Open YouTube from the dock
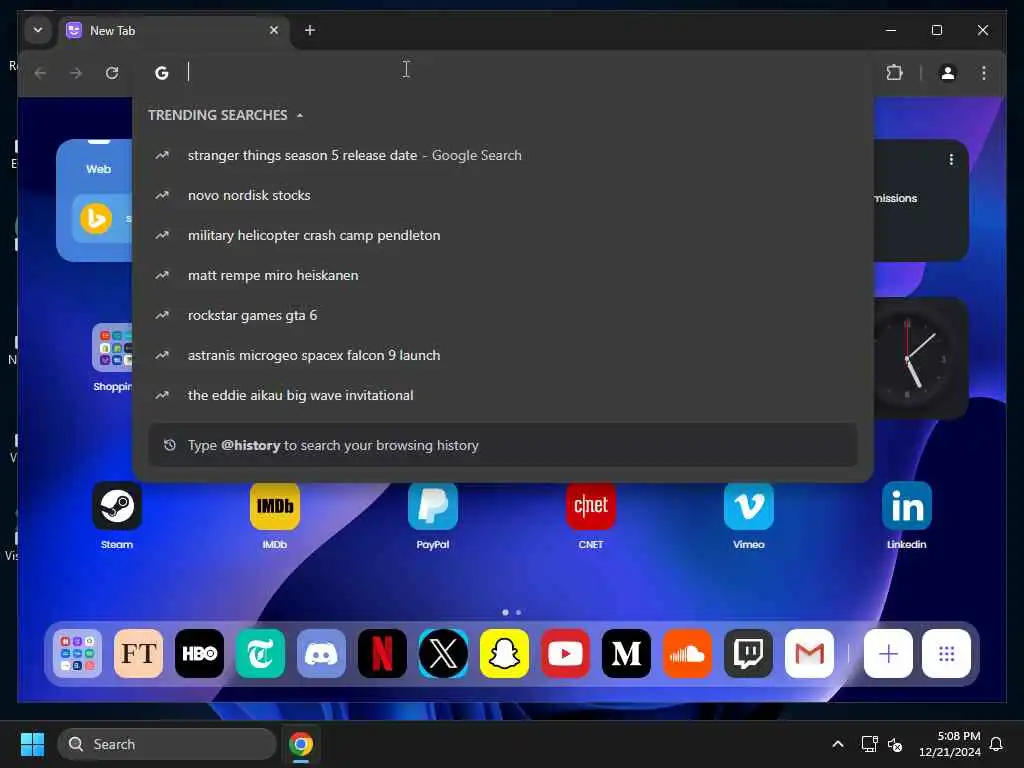The width and height of the screenshot is (1024, 768). (566, 654)
